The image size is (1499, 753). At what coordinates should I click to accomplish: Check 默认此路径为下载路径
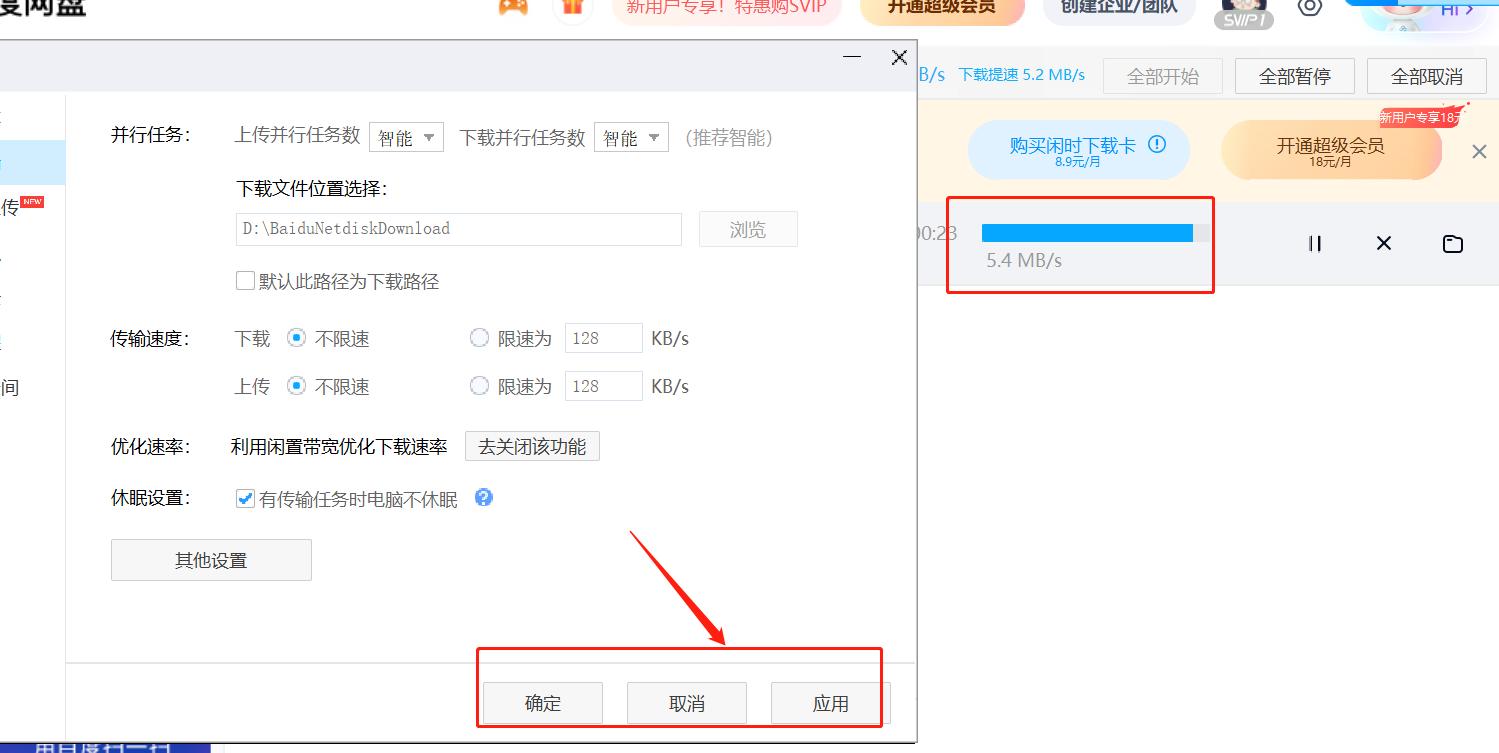(245, 280)
